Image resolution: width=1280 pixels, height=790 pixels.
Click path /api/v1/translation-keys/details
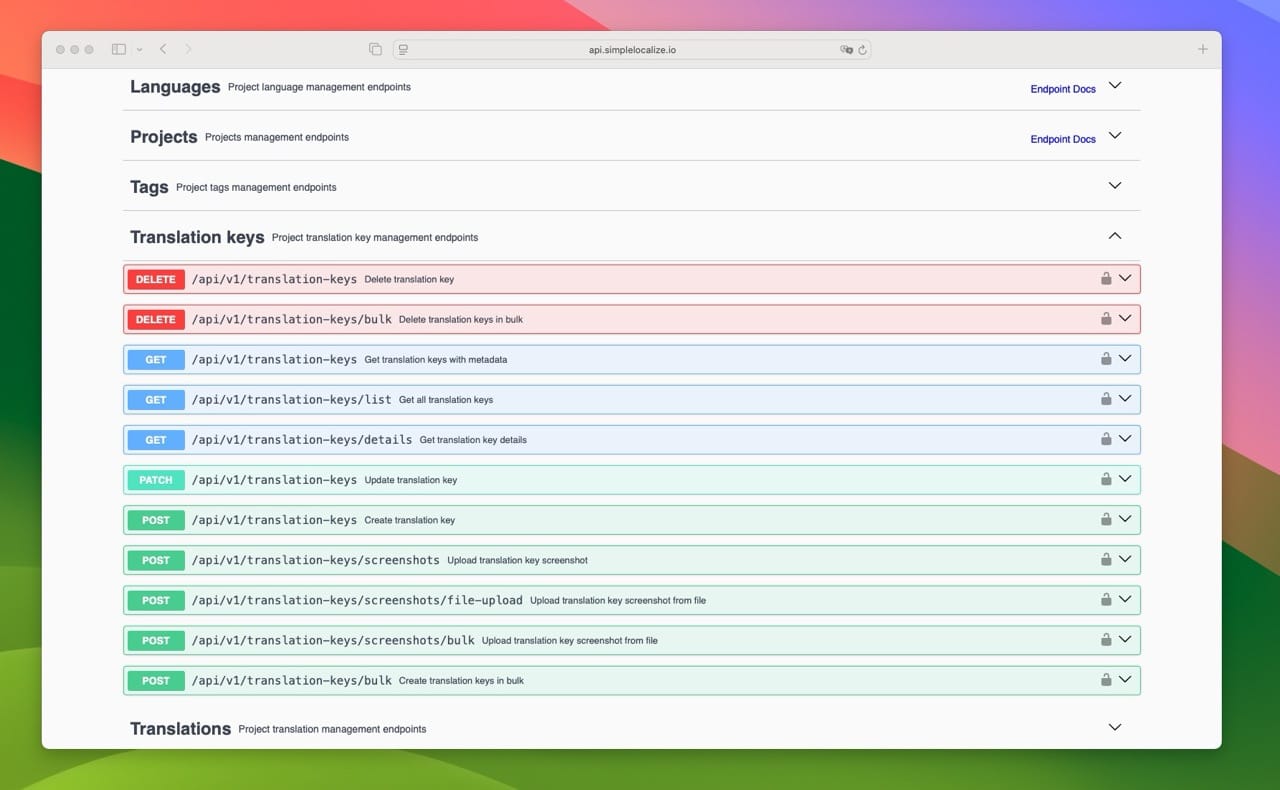pyautogui.click(x=302, y=440)
